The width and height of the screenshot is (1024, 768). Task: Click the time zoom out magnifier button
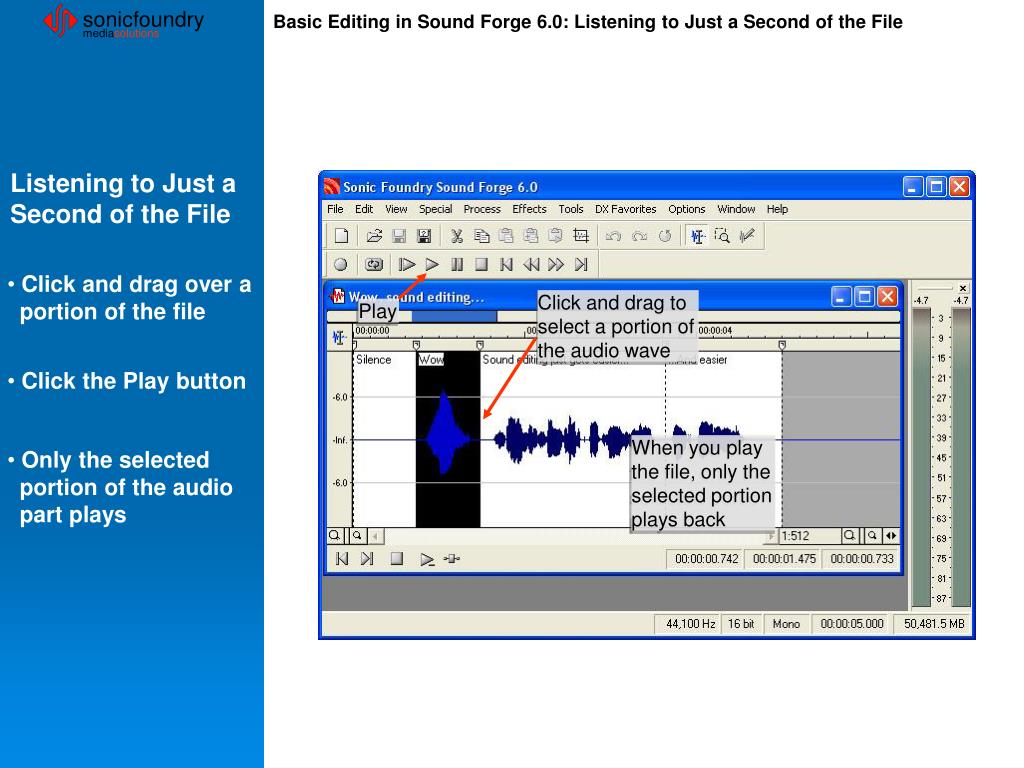[873, 536]
